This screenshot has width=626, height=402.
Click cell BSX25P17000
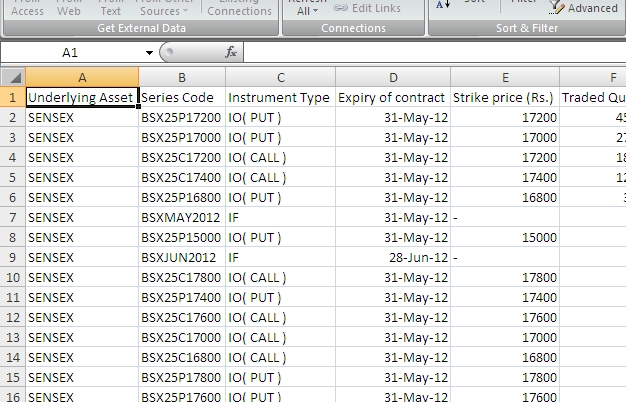point(182,137)
